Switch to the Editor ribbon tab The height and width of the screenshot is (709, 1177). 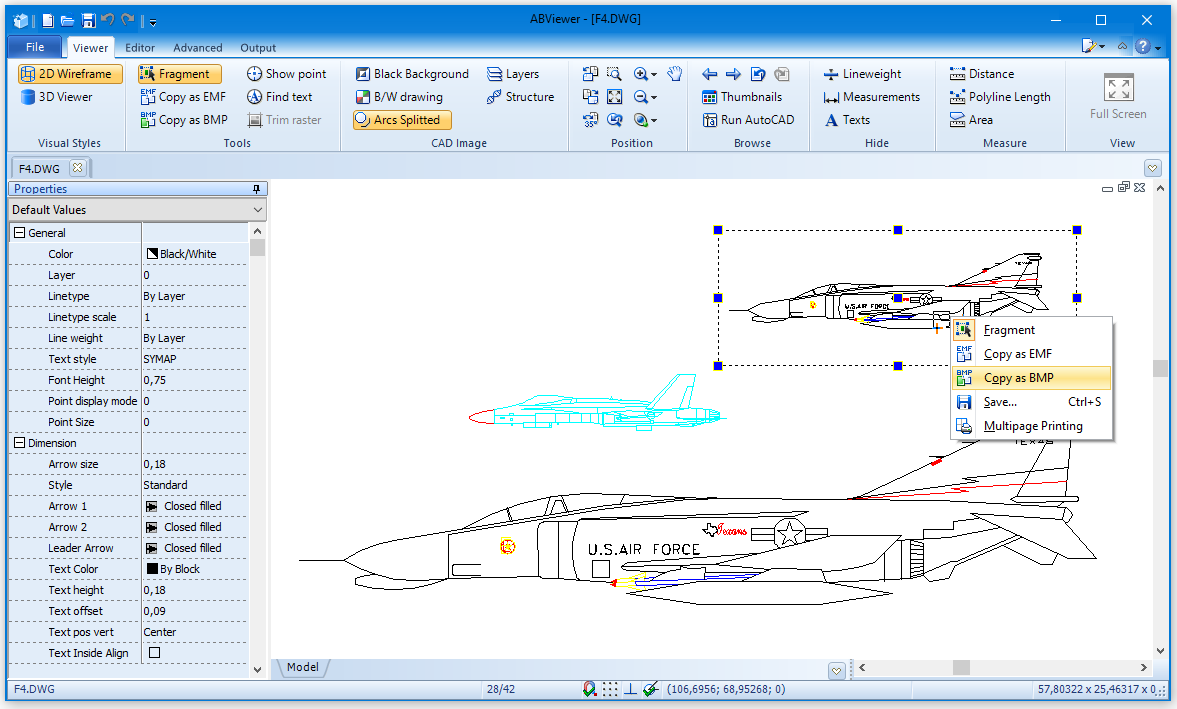click(x=140, y=47)
